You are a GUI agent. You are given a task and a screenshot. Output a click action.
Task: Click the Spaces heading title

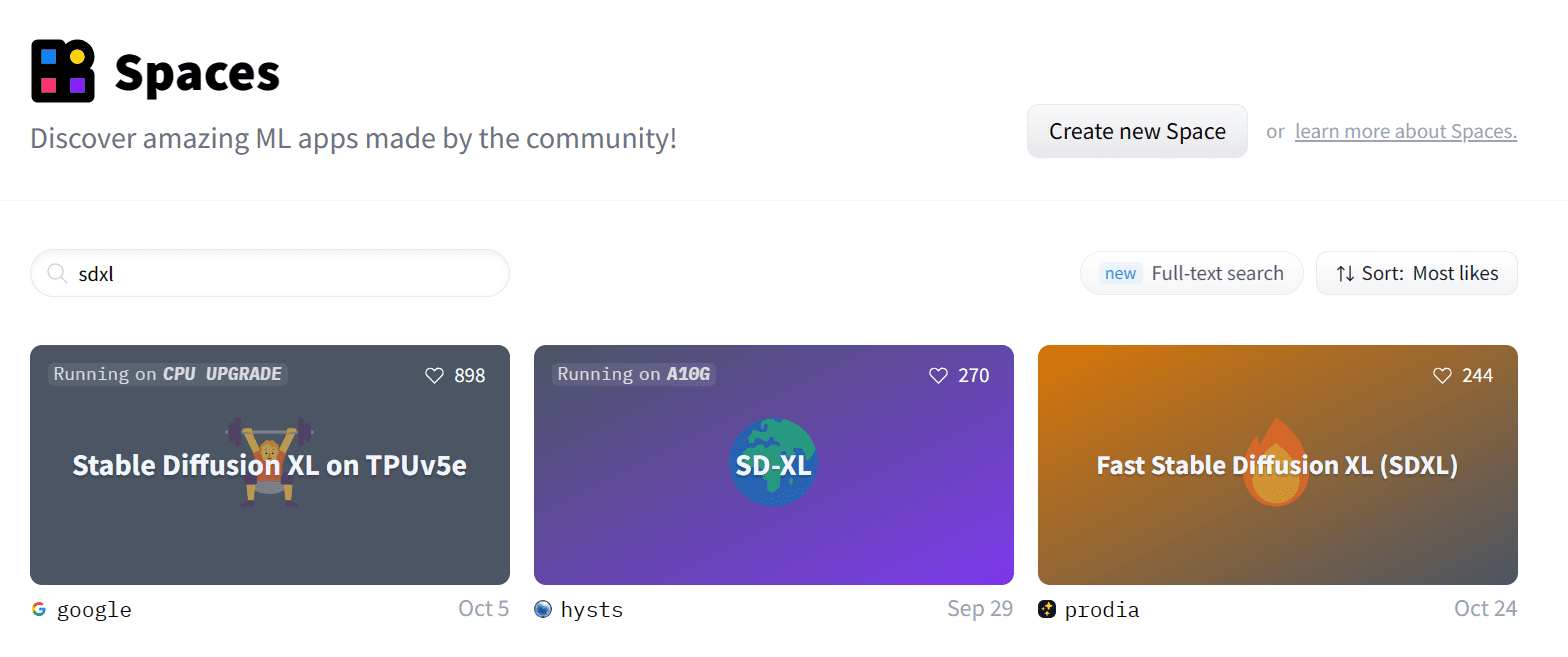pos(197,73)
